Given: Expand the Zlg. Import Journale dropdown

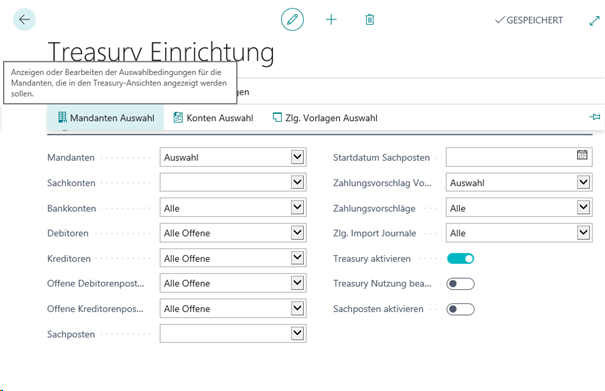Looking at the screenshot, I should pos(583,233).
